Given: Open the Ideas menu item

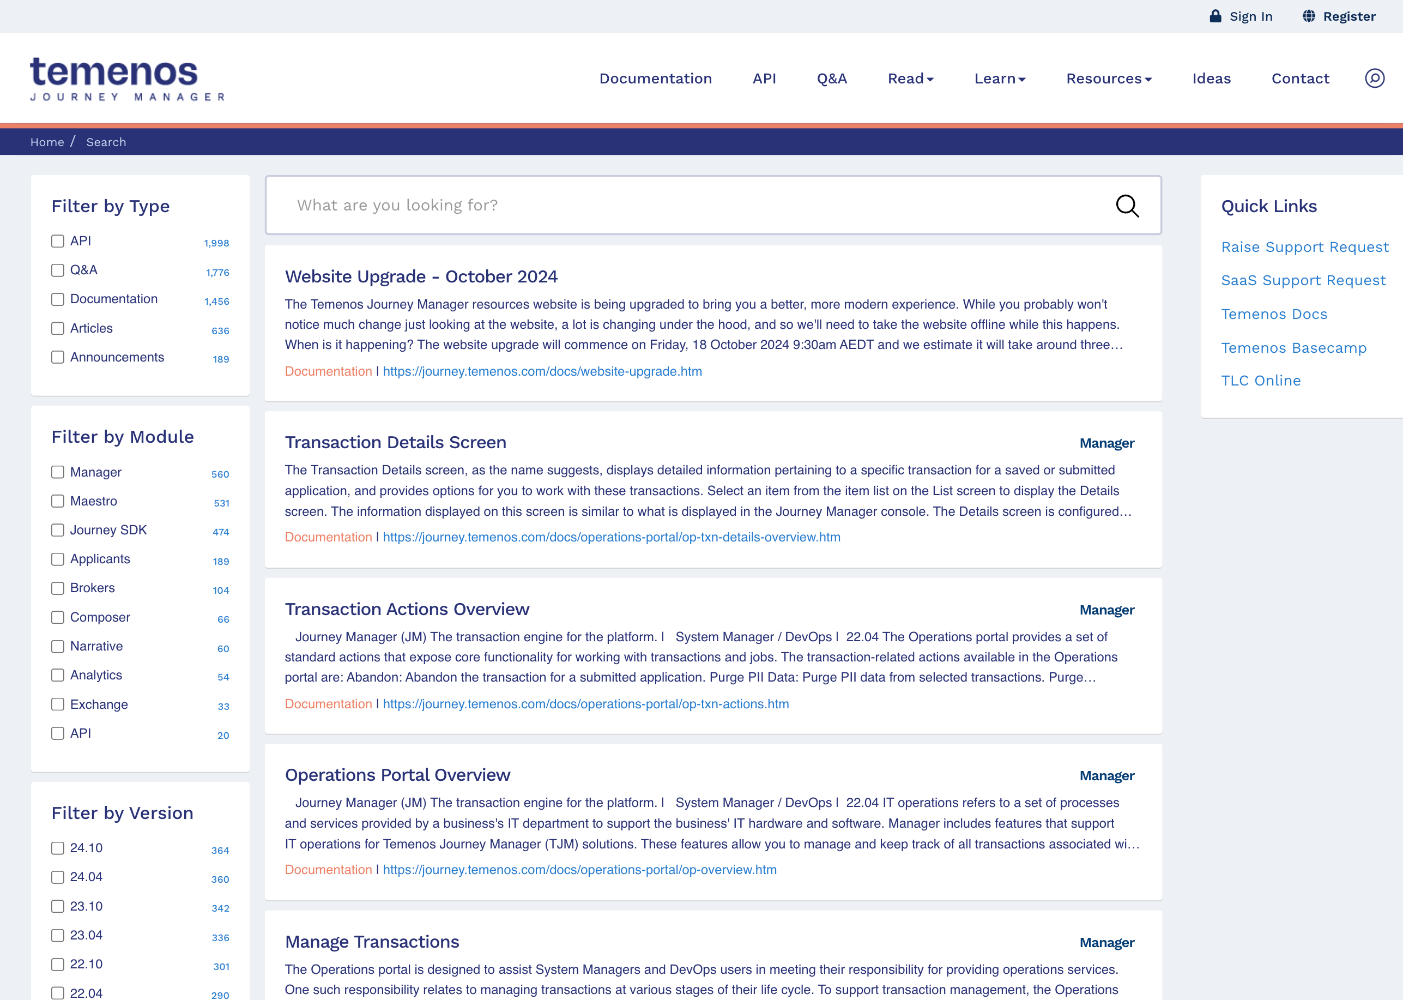Looking at the screenshot, I should click(1211, 79).
